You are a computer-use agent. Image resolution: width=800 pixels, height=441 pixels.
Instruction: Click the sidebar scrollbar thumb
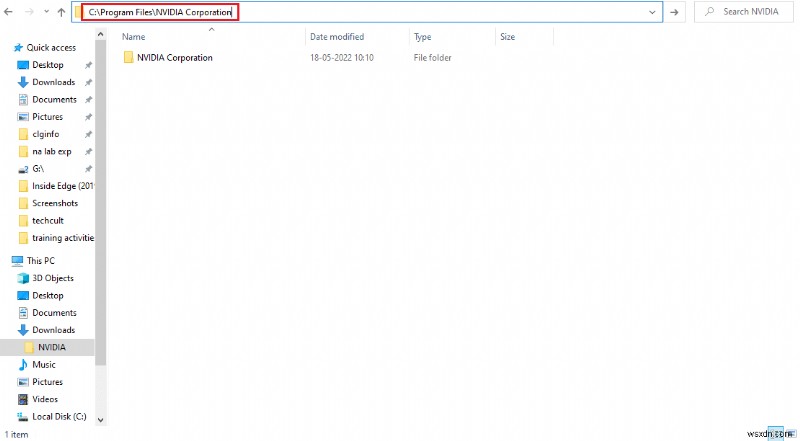tap(101, 203)
